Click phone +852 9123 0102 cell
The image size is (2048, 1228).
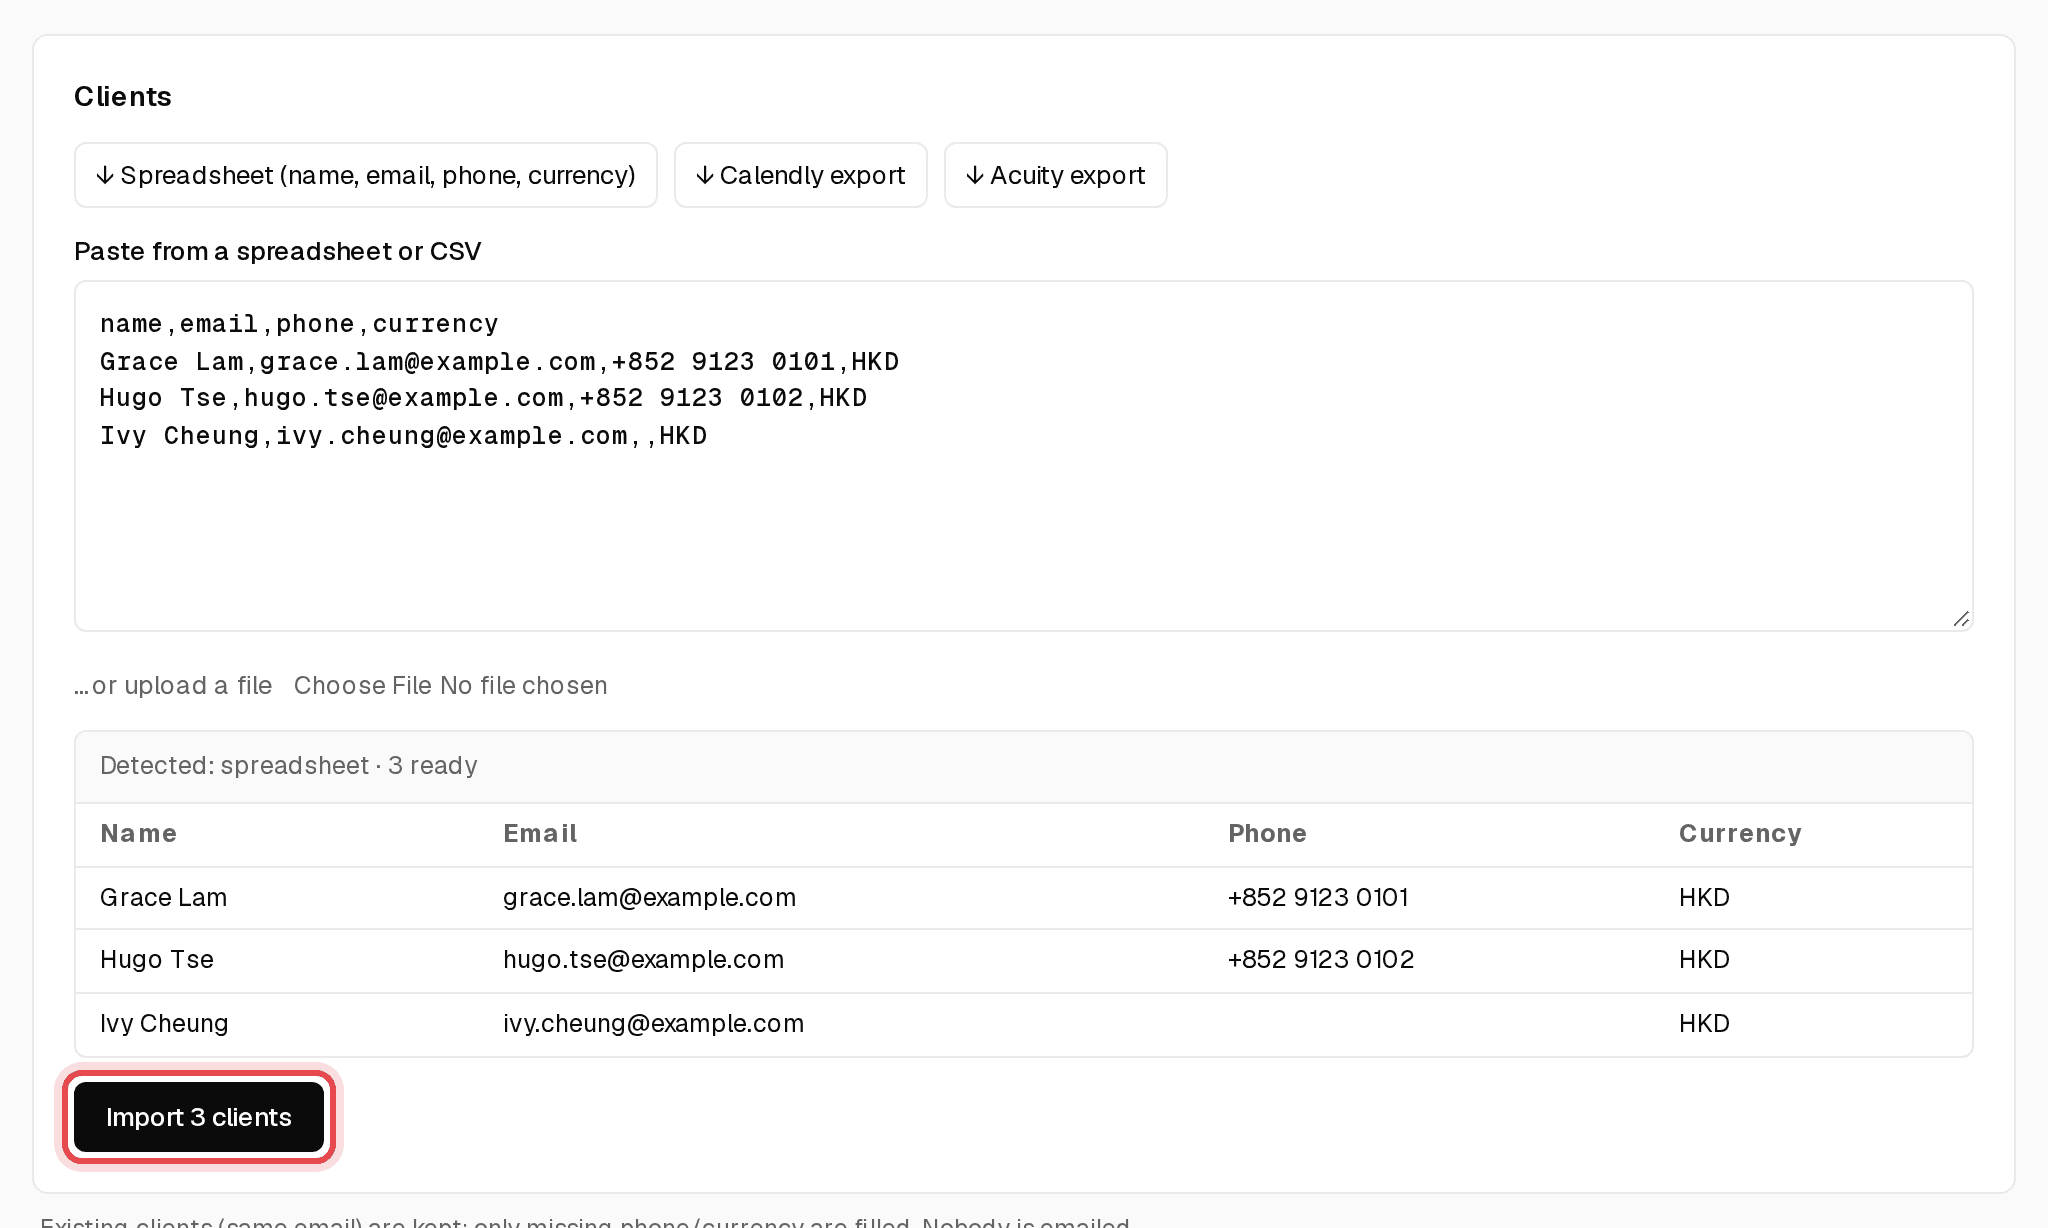point(1321,960)
